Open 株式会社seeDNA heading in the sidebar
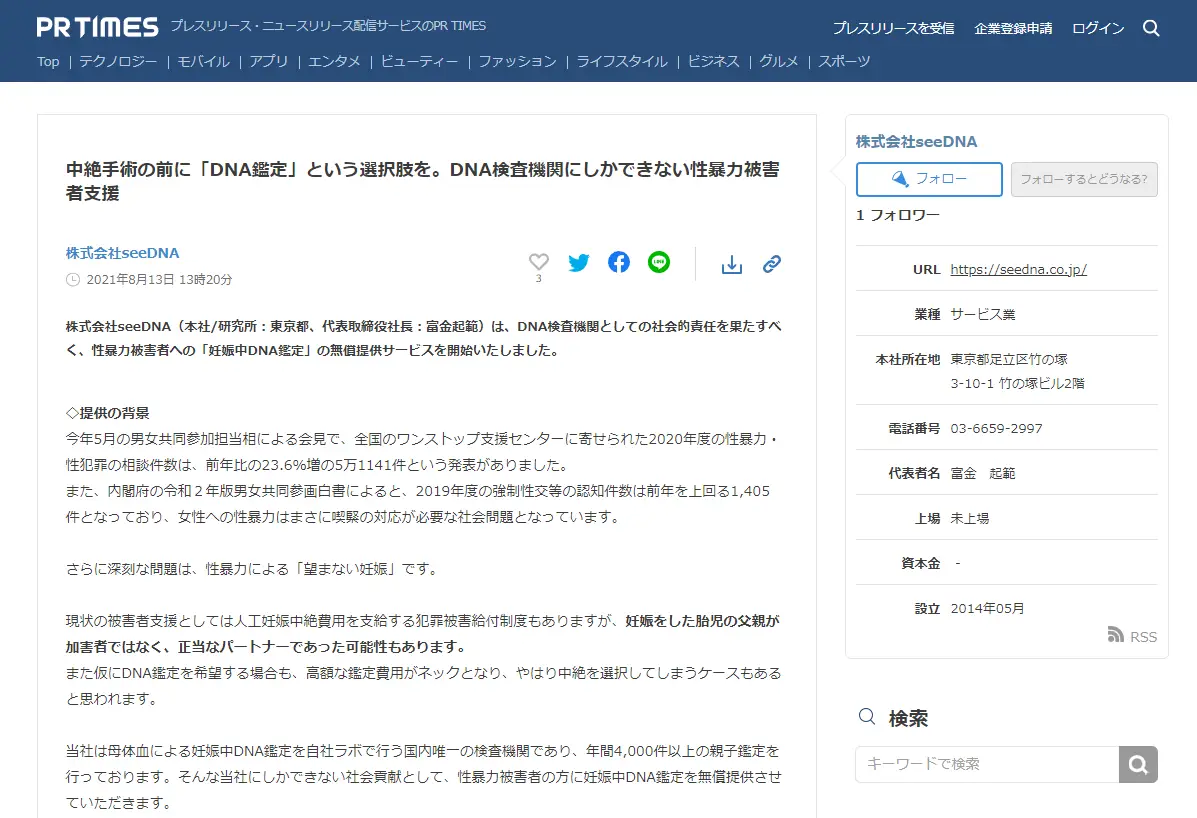This screenshot has height=818, width=1197. [x=916, y=141]
